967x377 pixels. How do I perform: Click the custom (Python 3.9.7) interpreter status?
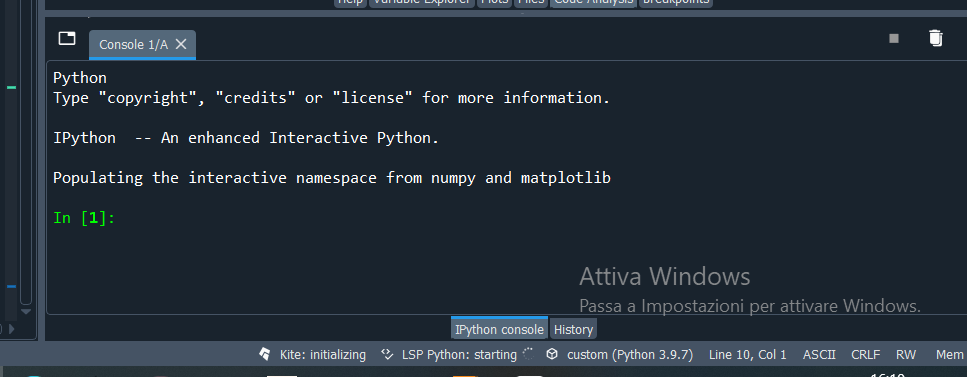pos(630,355)
